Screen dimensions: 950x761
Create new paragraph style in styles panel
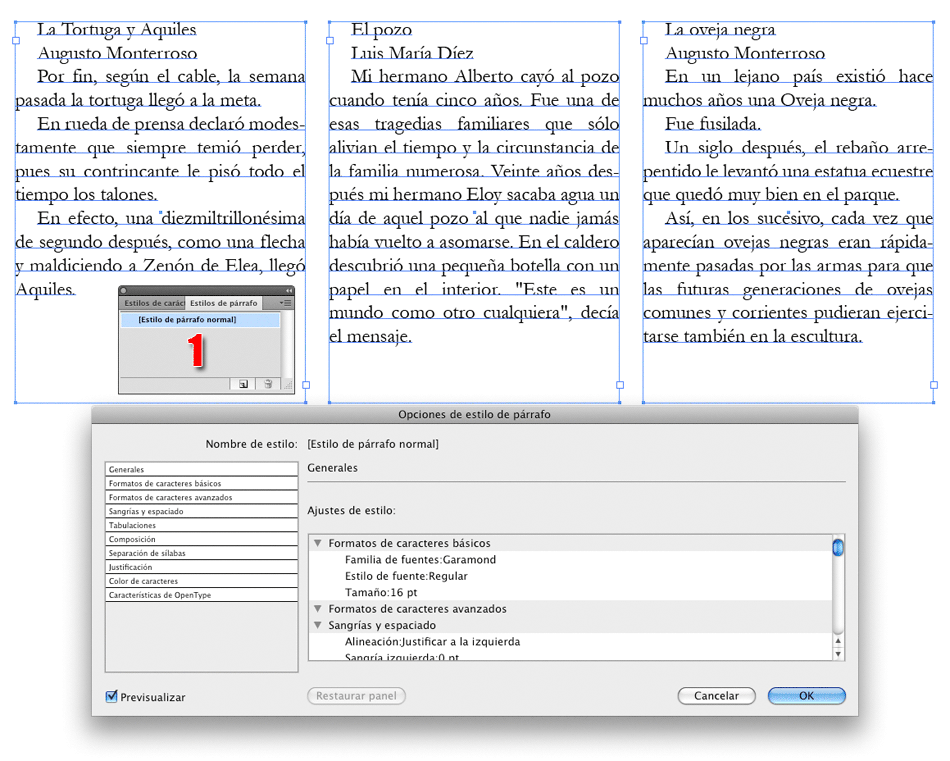(244, 384)
